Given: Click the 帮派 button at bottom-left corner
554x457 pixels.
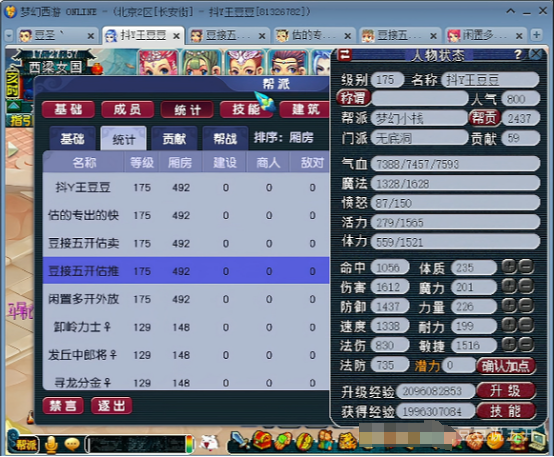Looking at the screenshot, I should click(25, 445).
